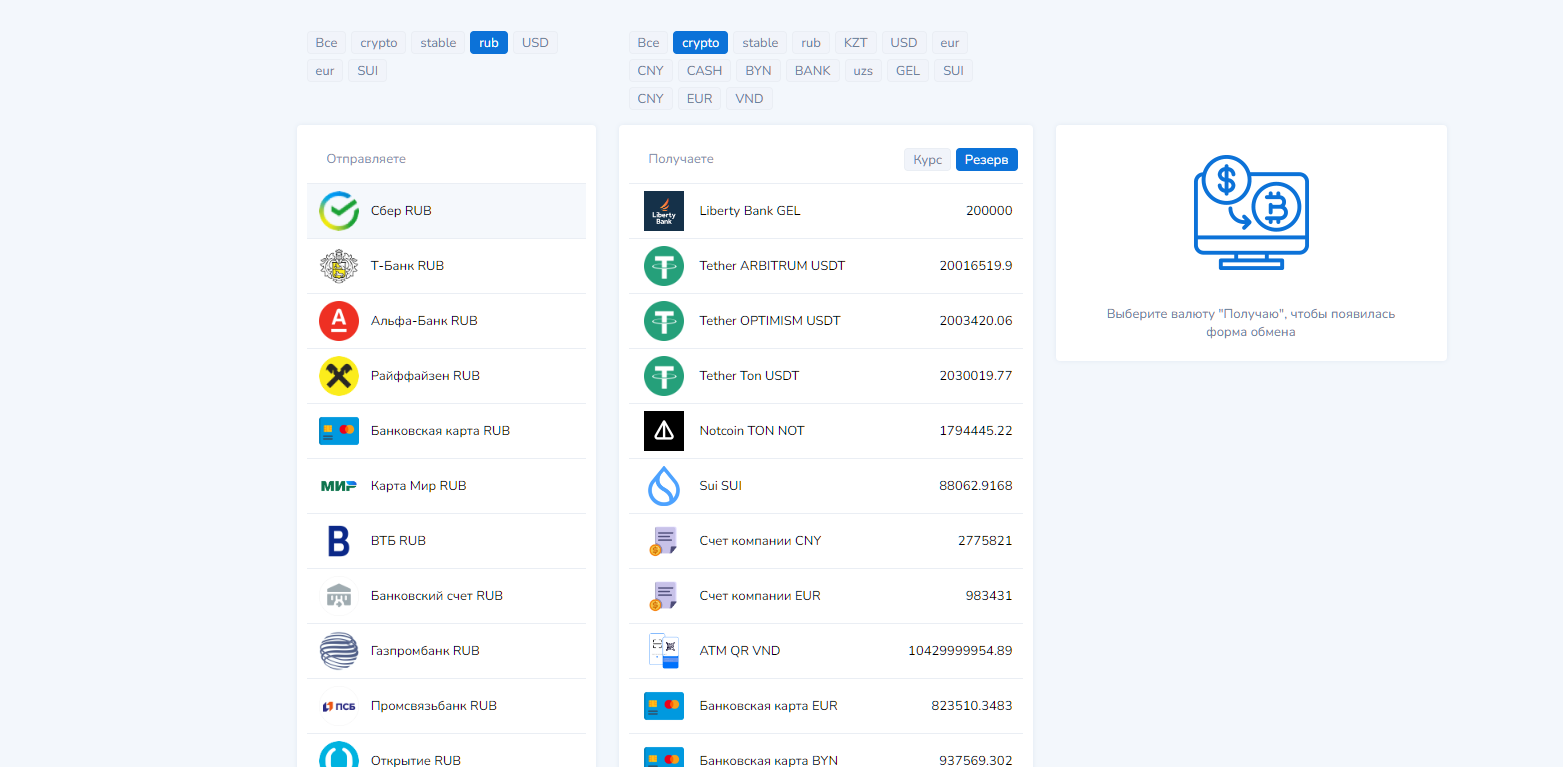Select the eur filter in send filters
This screenshot has width=1563, height=767.
pos(325,70)
